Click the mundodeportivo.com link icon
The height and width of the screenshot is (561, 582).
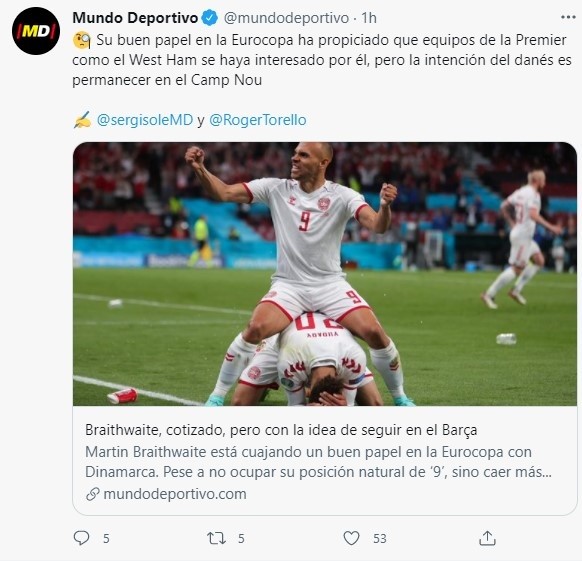coord(92,494)
